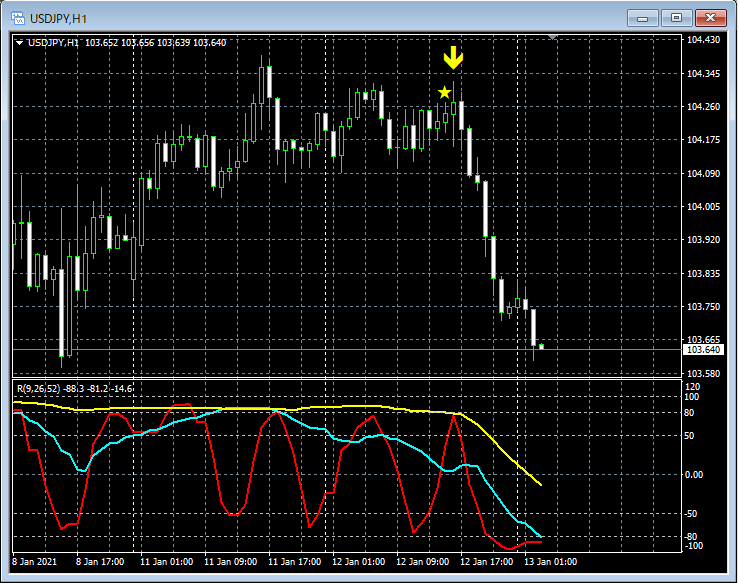Click the 104.430 price scale label

pyautogui.click(x=704, y=40)
